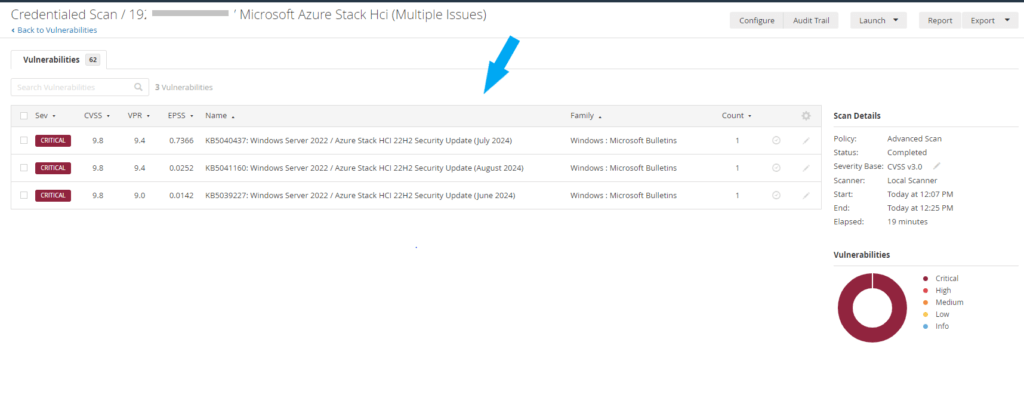
Task: Sort by the Name column
Action: [x=220, y=116]
